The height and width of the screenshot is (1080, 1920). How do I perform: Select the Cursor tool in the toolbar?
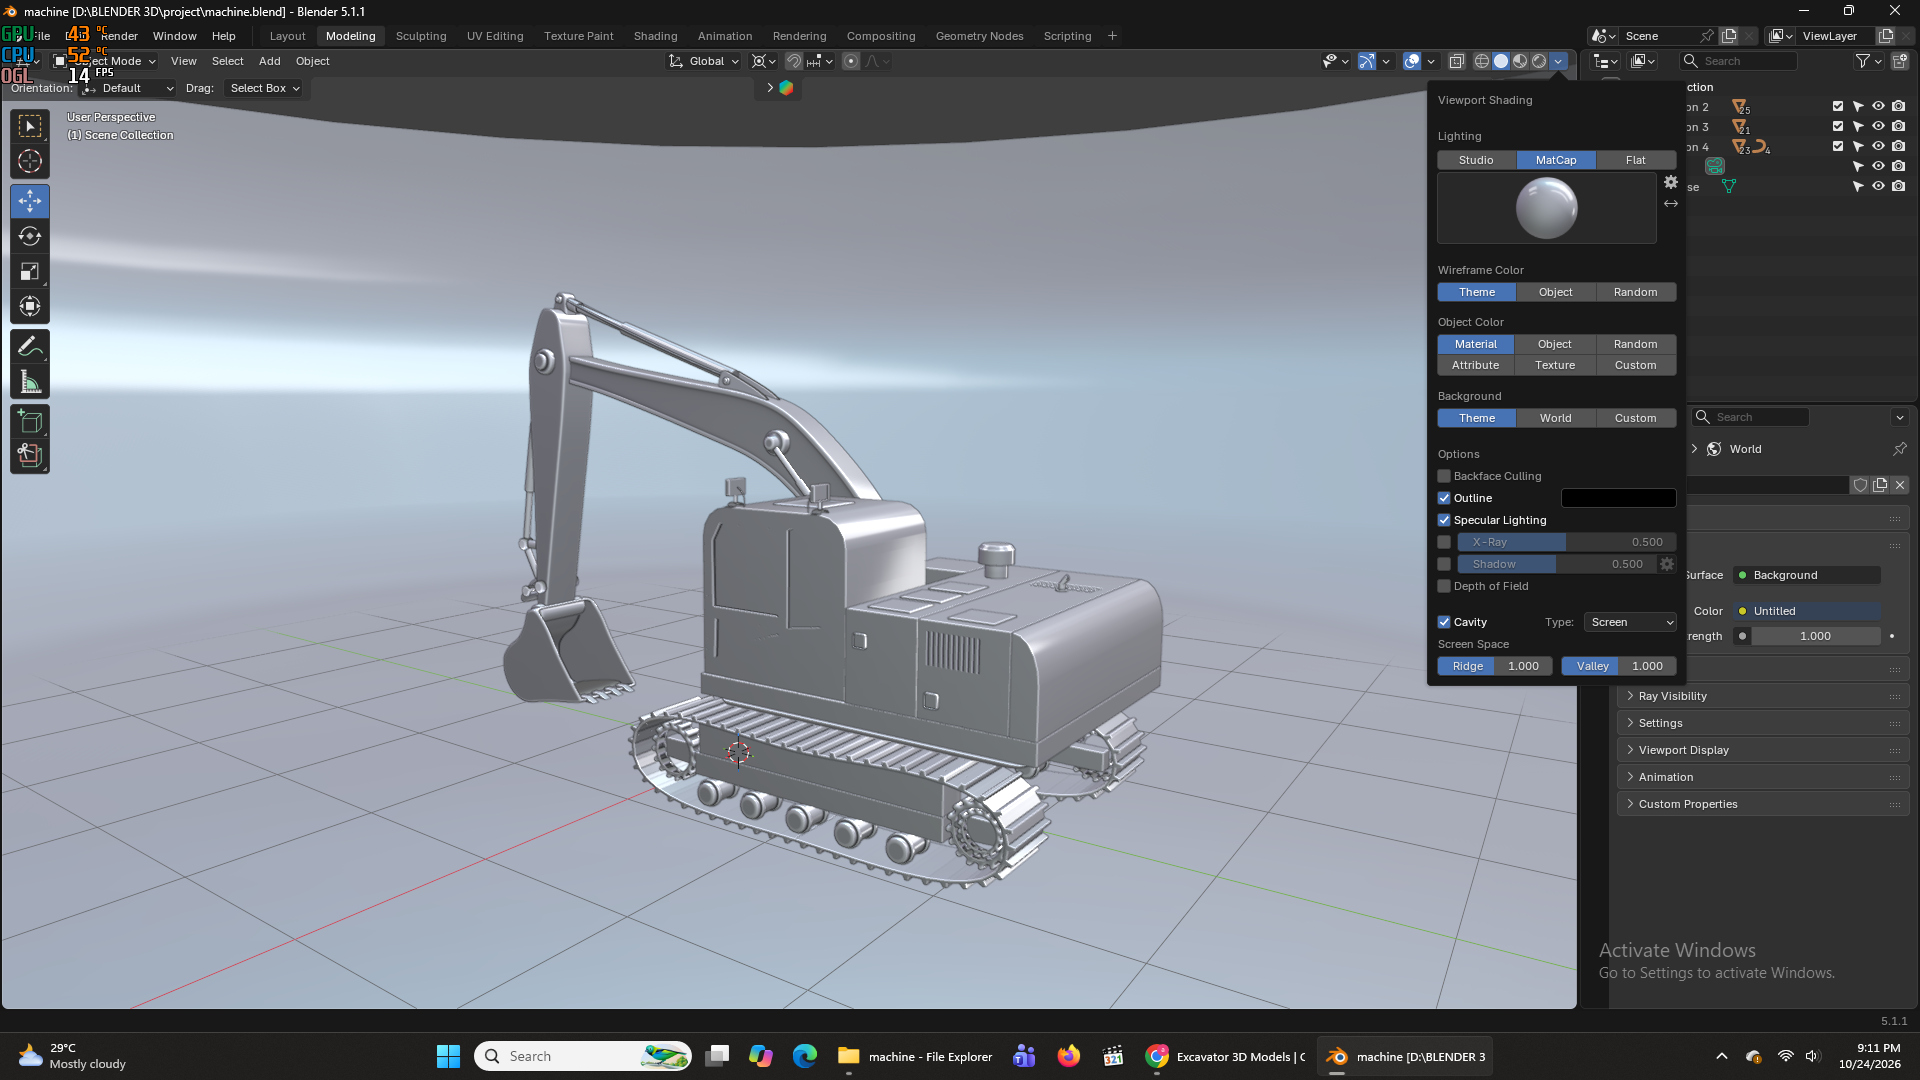[x=30, y=161]
